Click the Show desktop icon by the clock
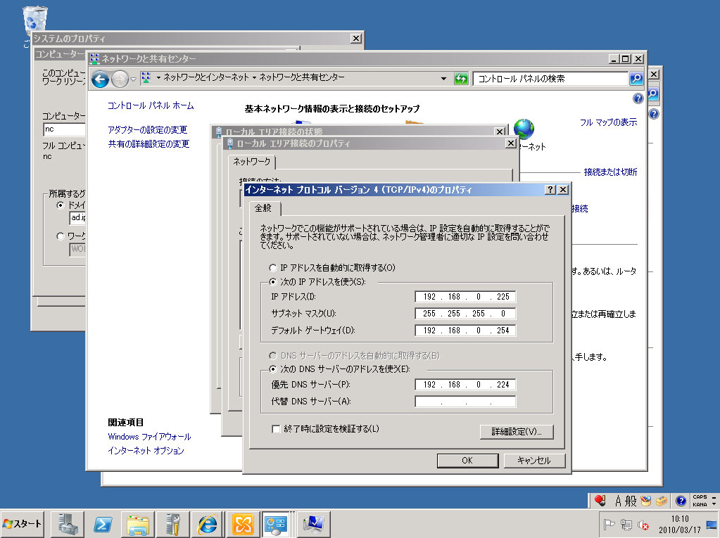 [x=712, y=524]
